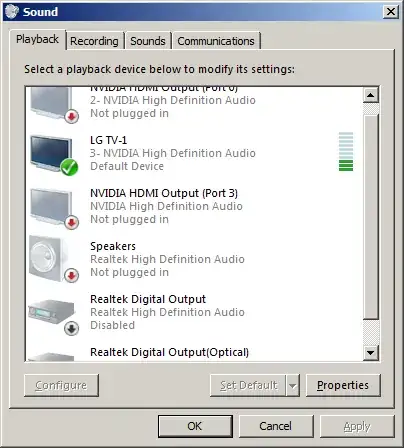Click the Apply button
Viewport: 404px width, 448px height.
(357, 426)
